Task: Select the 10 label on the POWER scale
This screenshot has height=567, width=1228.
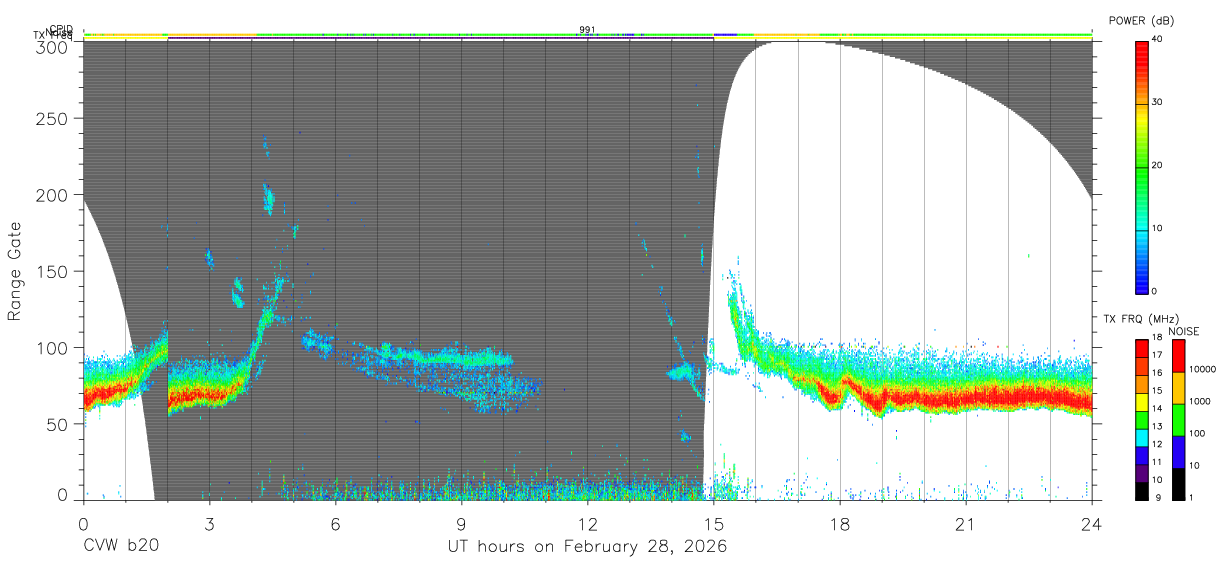Action: [1158, 229]
